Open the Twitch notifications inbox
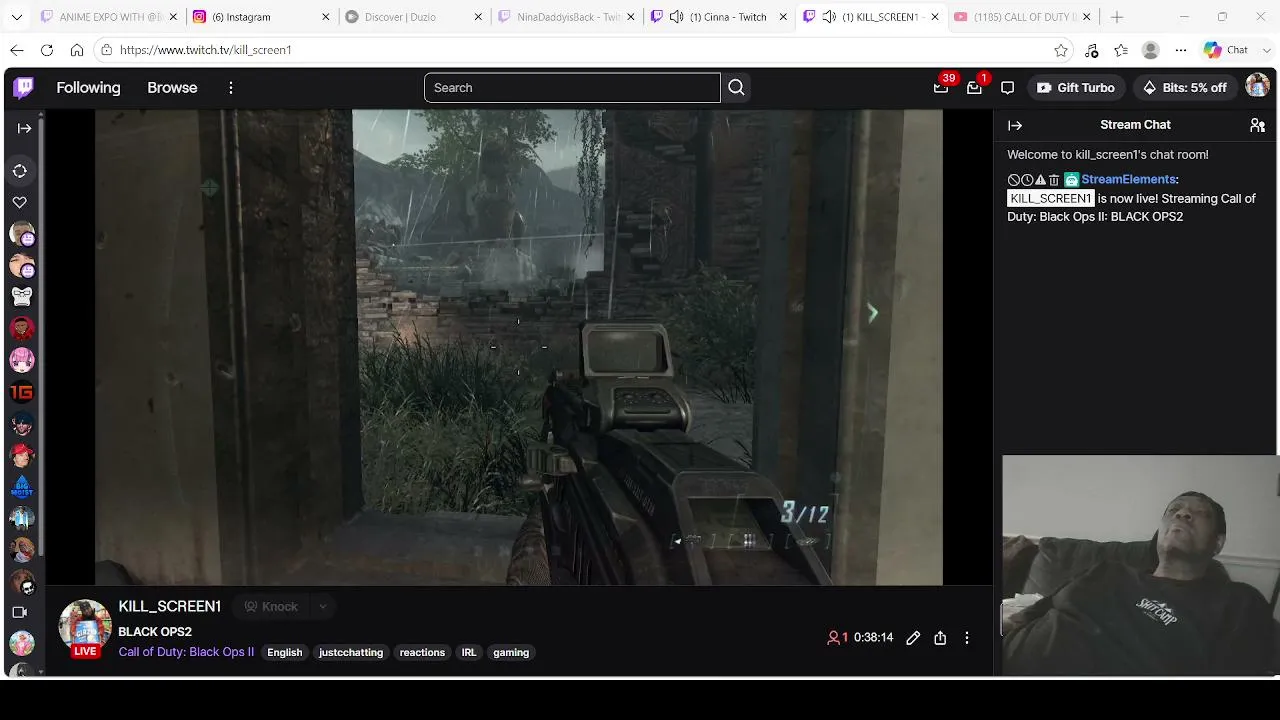The image size is (1280, 720). pyautogui.click(x=974, y=88)
